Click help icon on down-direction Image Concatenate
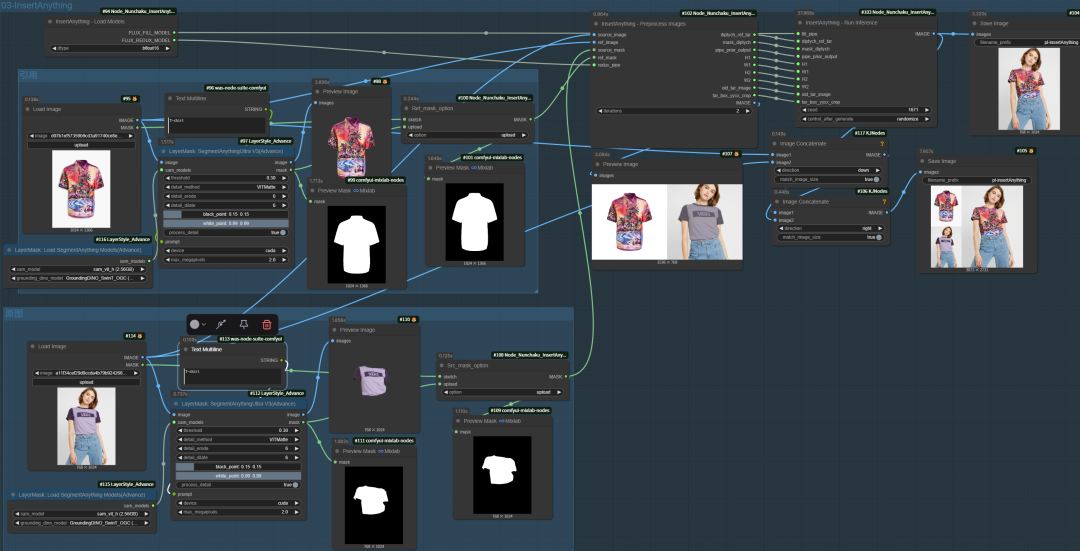 pyautogui.click(x=883, y=143)
